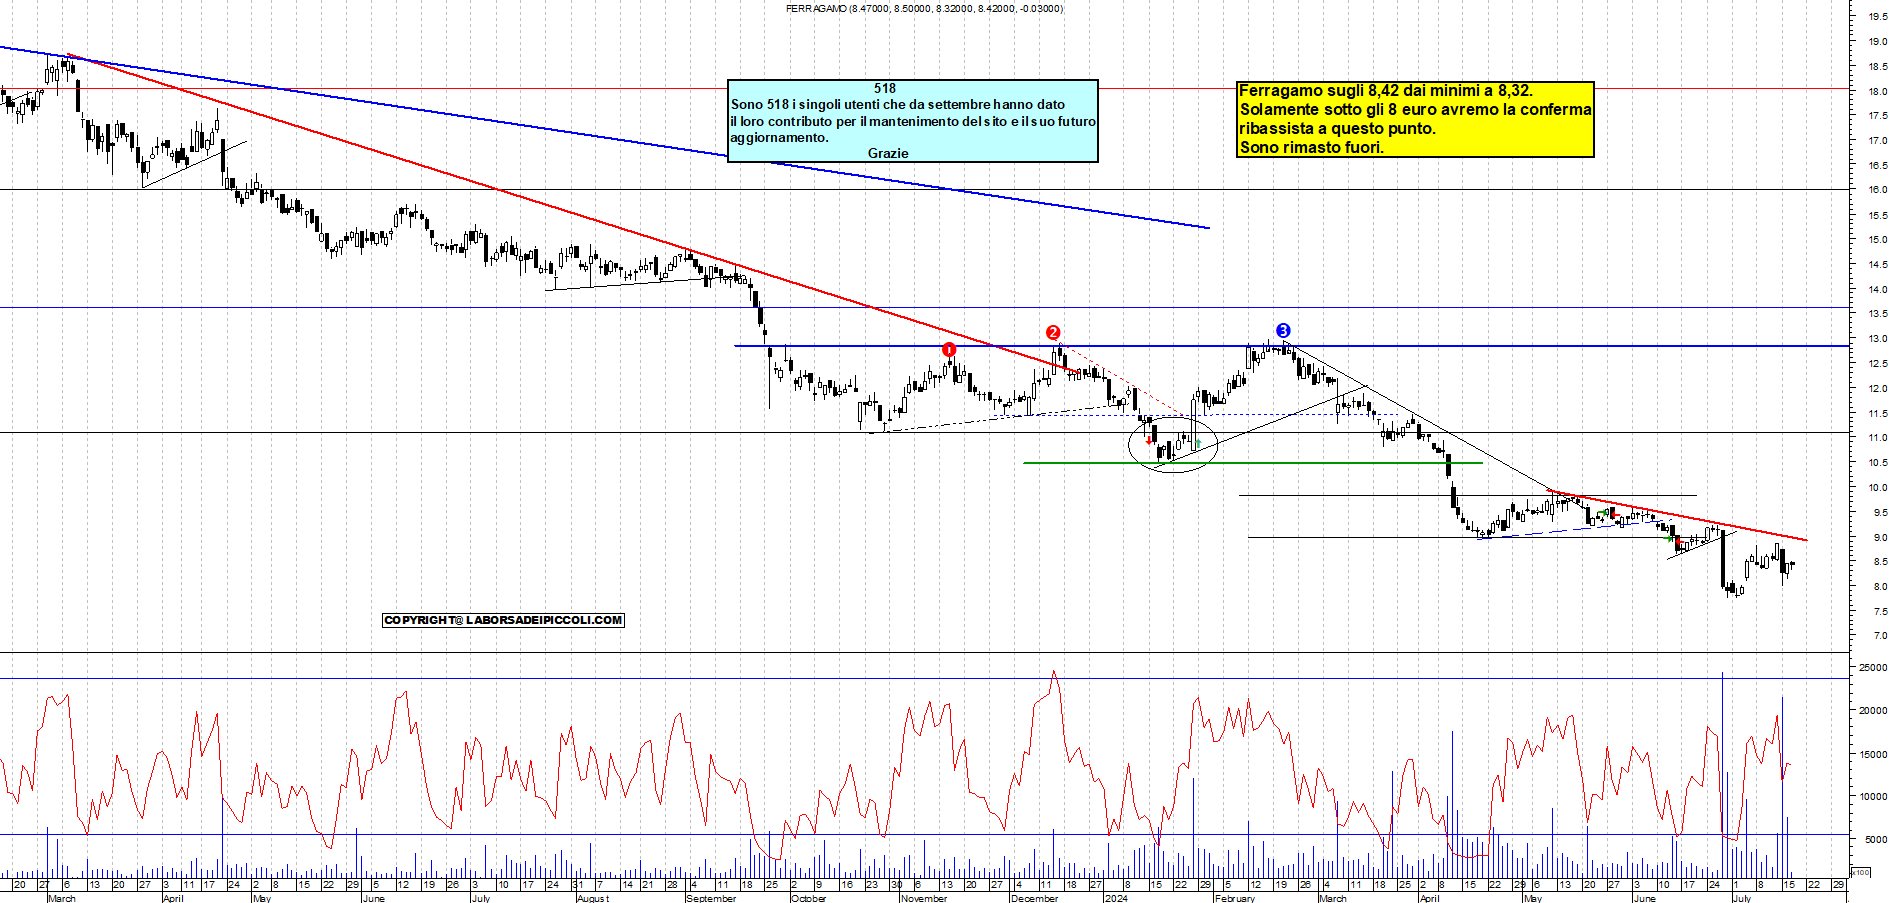The height and width of the screenshot is (903, 1890).
Task: Click the 20000 volume axis label
Action: pyautogui.click(x=1873, y=711)
